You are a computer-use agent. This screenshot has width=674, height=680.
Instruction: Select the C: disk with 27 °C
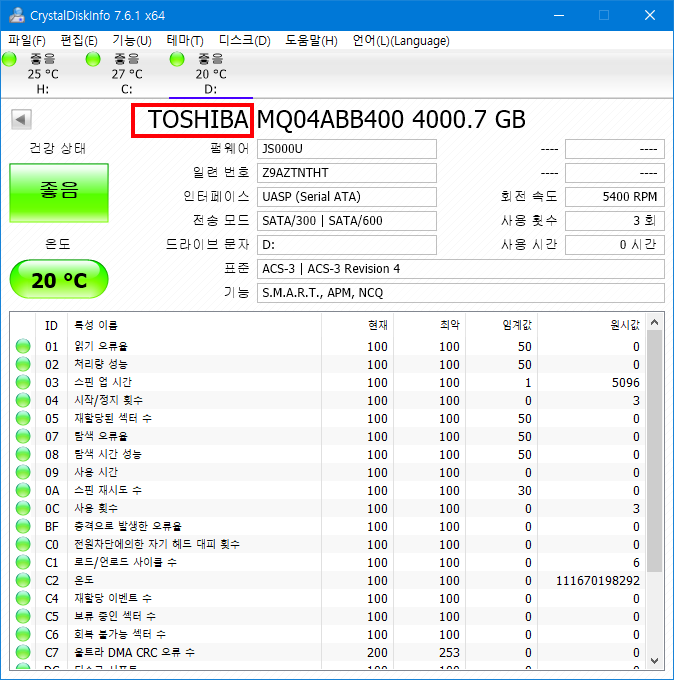127,74
